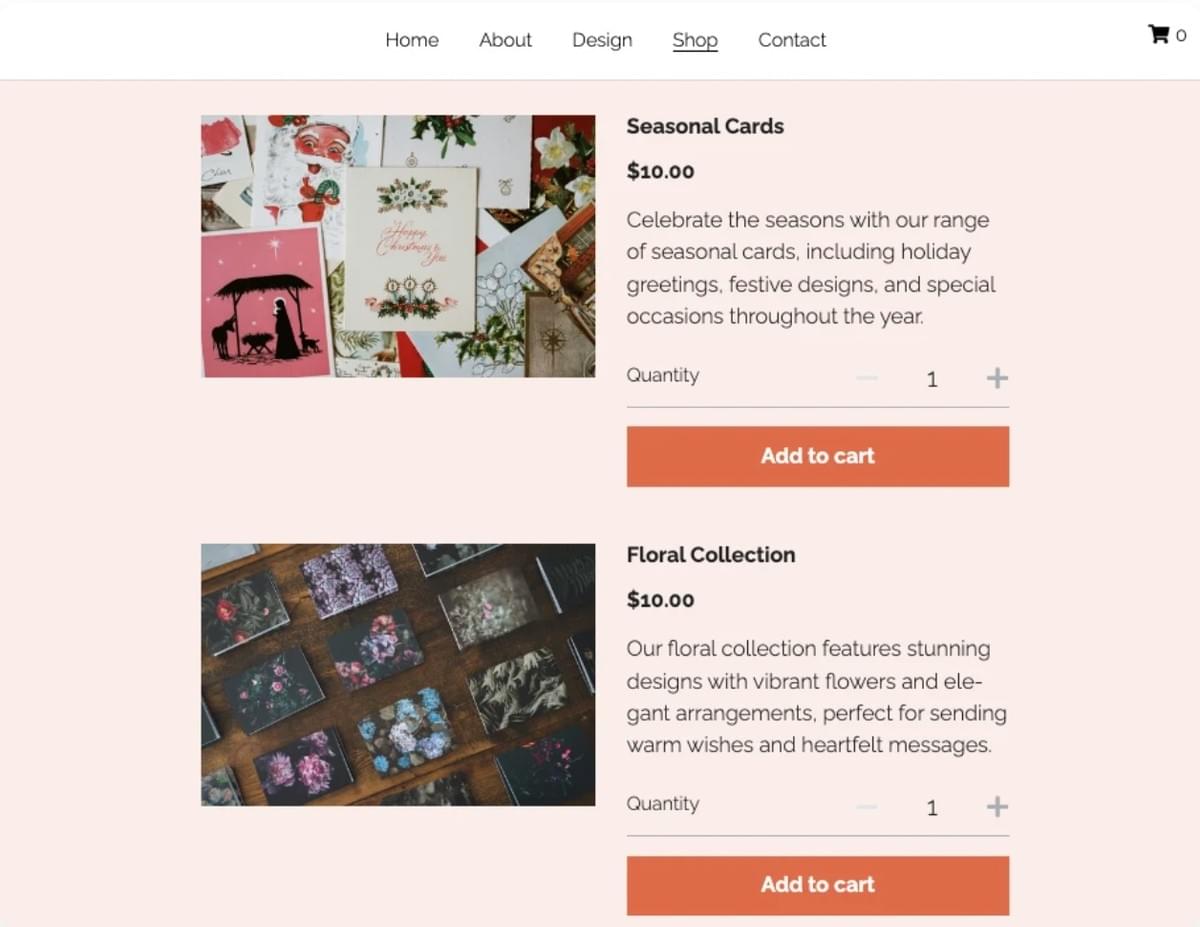
Task: Add Seasonal Cards to cart
Action: pos(817,456)
